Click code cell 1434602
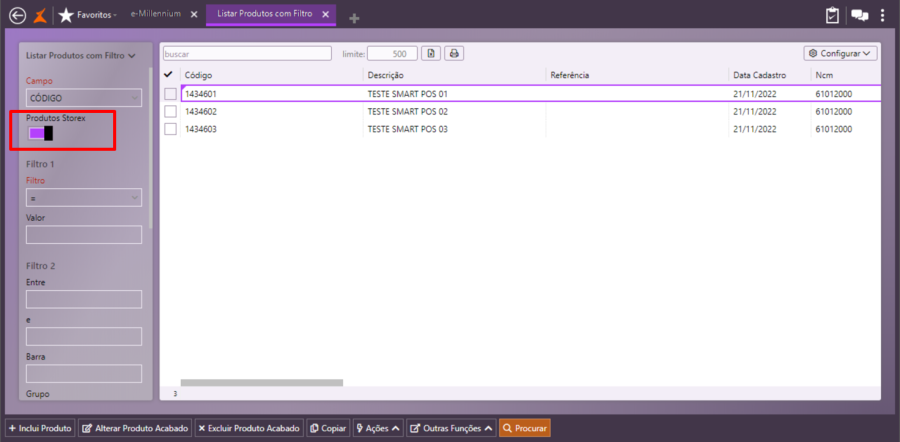 200,111
